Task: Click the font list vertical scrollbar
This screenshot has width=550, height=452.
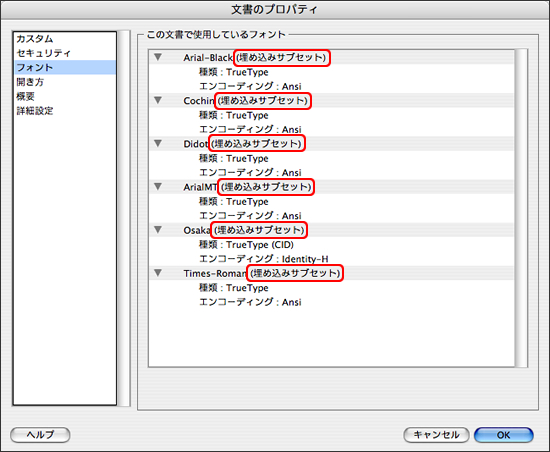Action: point(522,208)
